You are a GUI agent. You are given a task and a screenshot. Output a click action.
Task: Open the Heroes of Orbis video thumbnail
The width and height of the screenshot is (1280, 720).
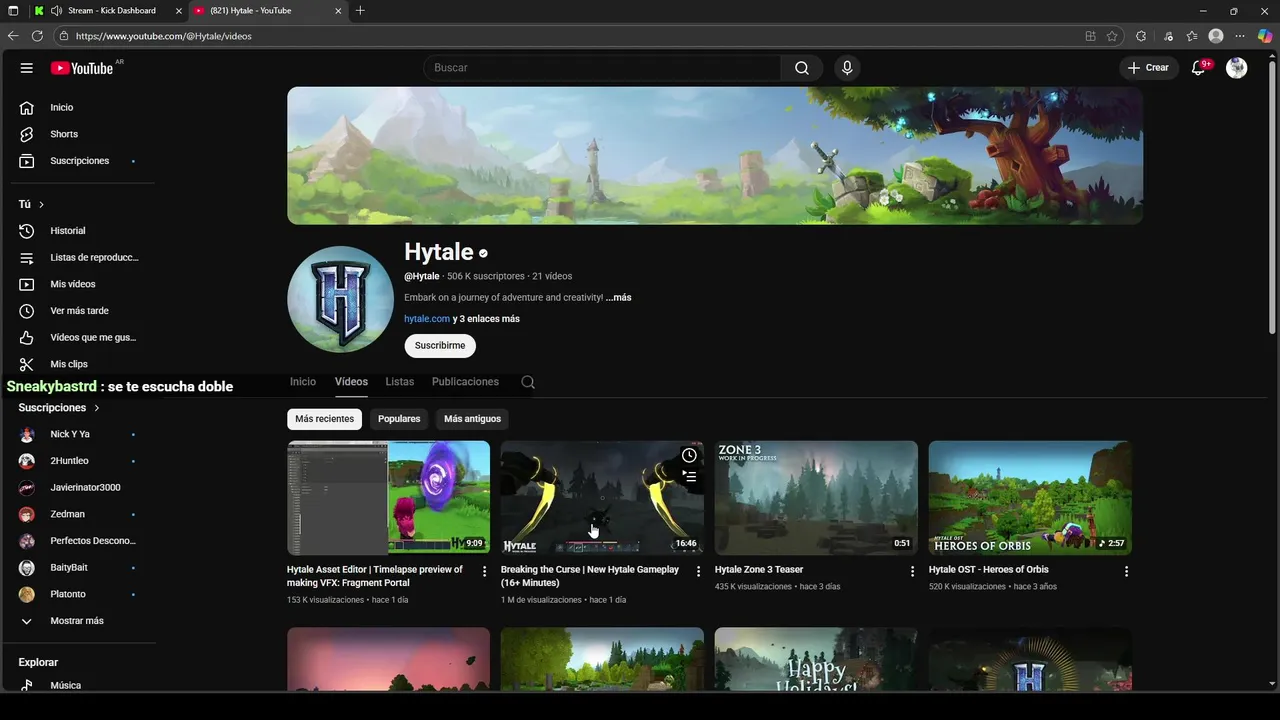[x=1030, y=498]
